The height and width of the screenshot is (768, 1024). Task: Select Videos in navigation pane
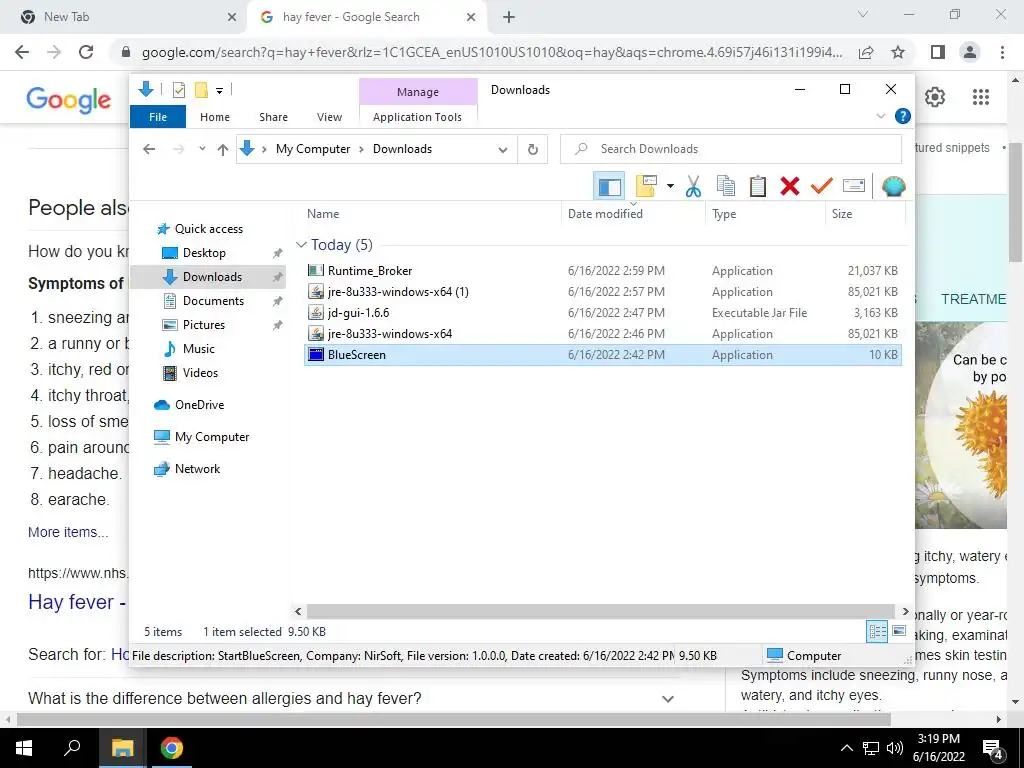pos(200,373)
